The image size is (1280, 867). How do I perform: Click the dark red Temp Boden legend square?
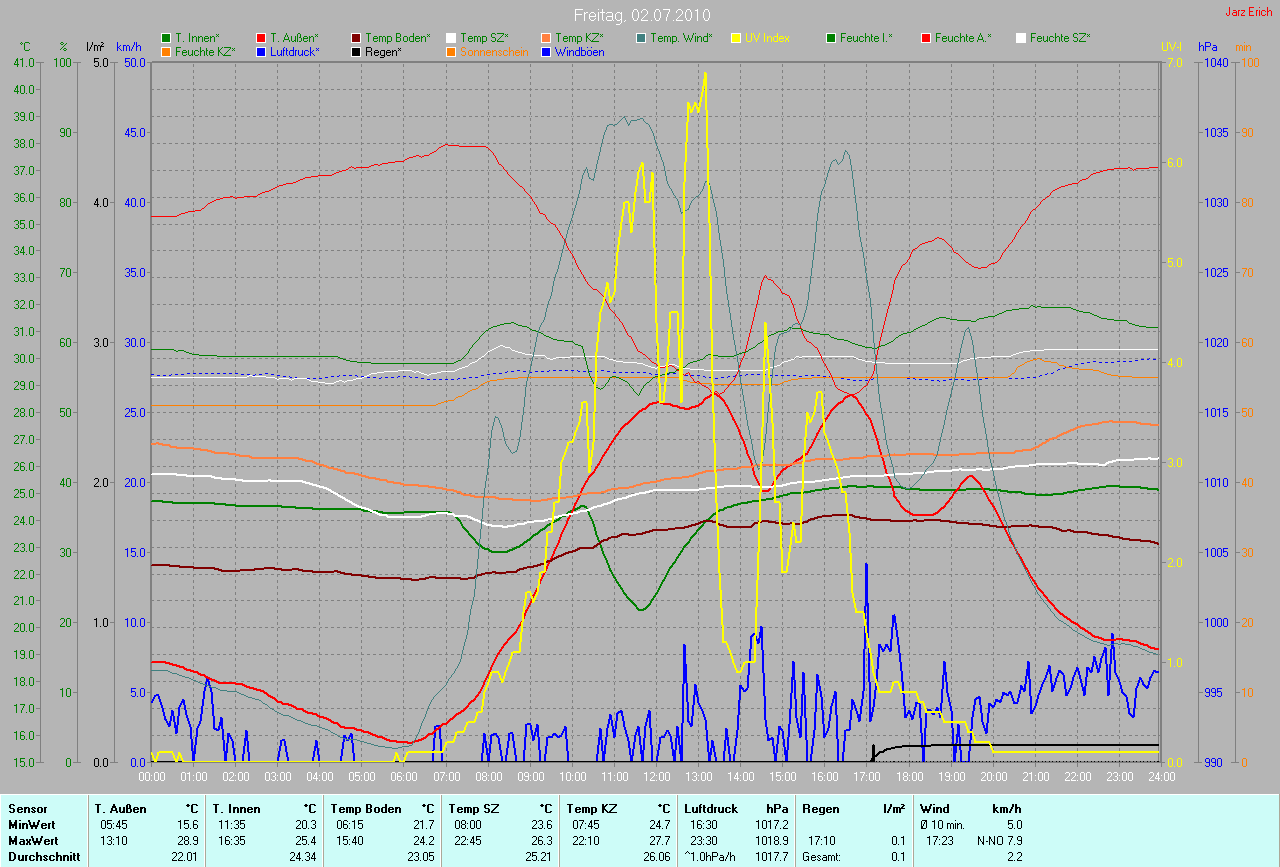pyautogui.click(x=357, y=38)
